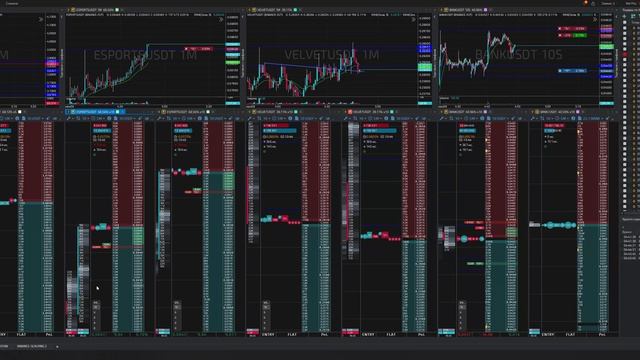Viewport: 640px width, 360px height.
Task: Open wrench settings in second VELVETUSDT order book
Action: click(x=345, y=118)
